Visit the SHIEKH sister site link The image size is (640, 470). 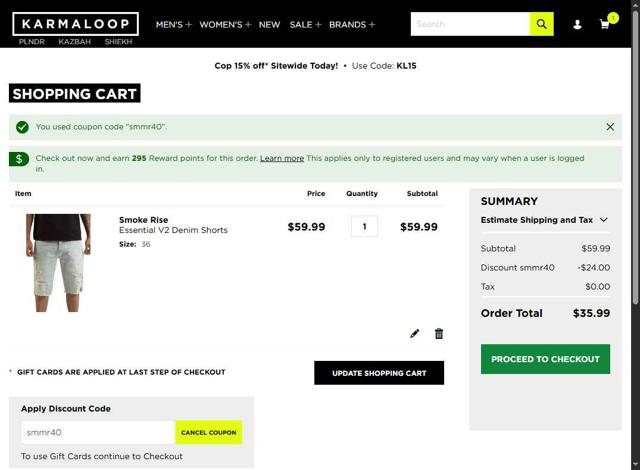click(118, 42)
